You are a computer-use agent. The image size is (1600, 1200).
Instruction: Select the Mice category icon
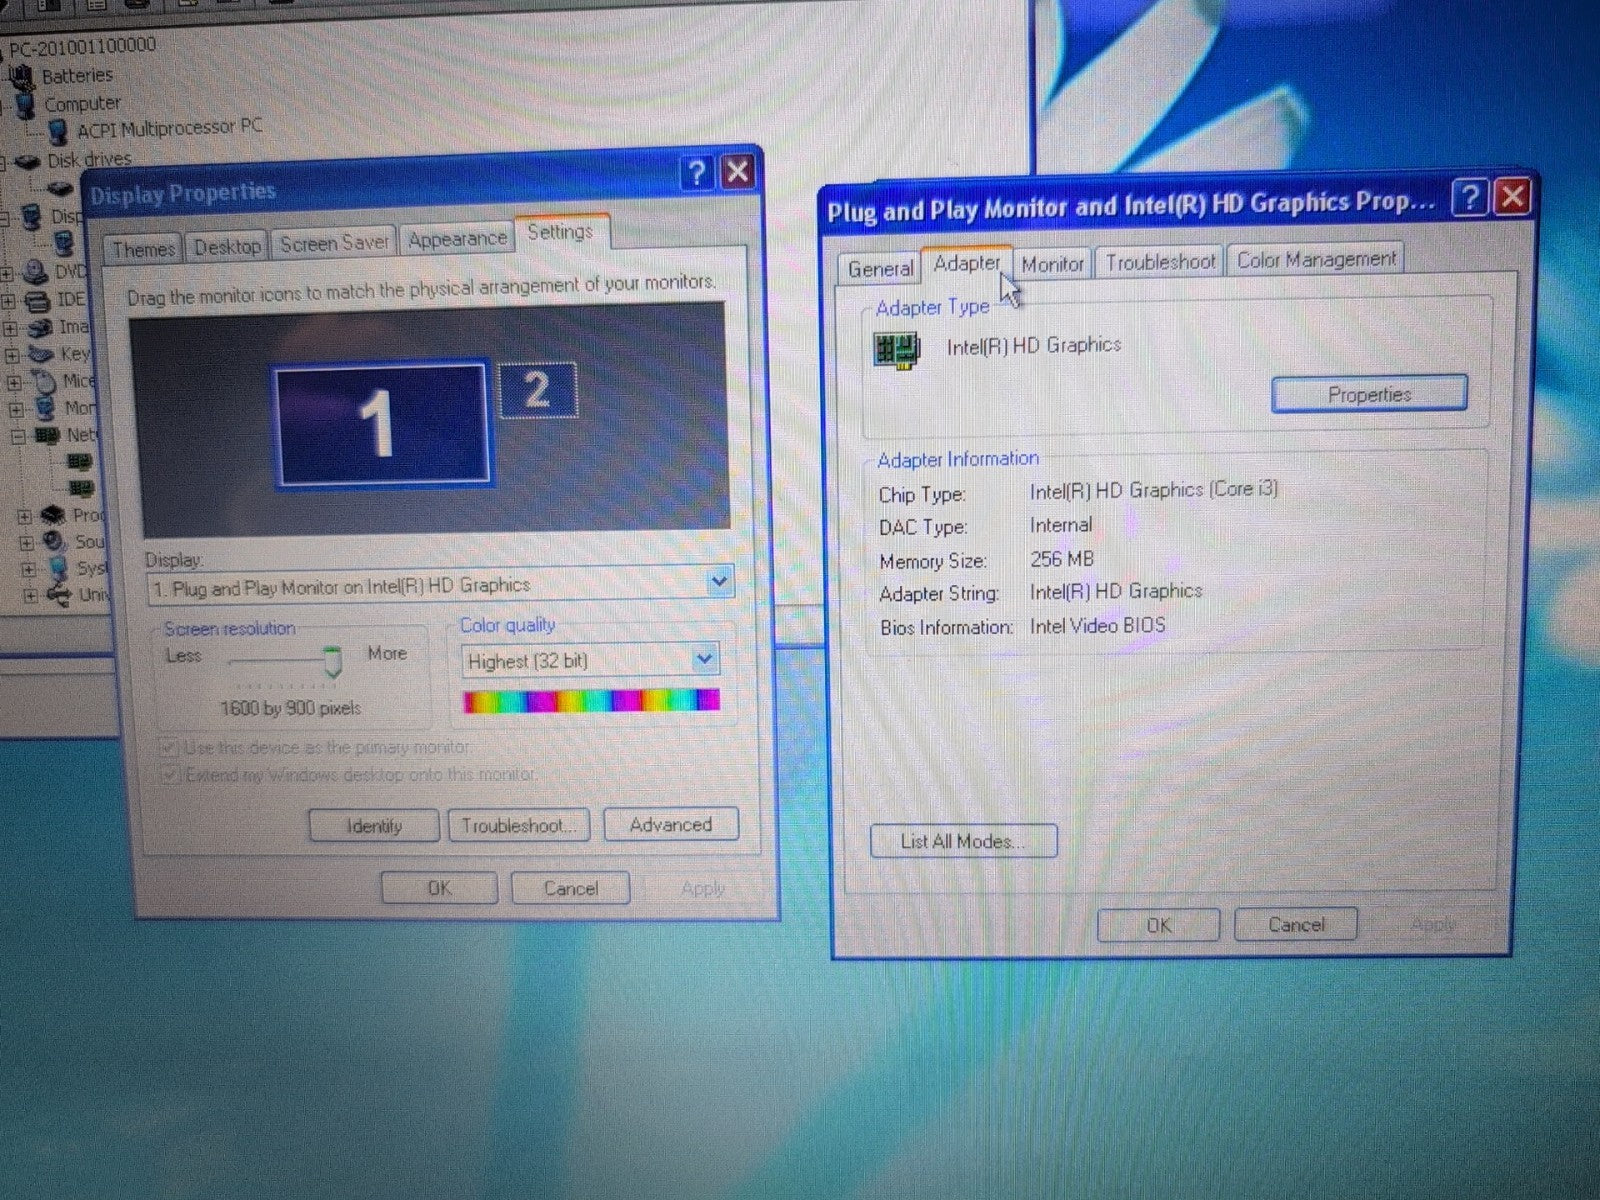coord(43,381)
